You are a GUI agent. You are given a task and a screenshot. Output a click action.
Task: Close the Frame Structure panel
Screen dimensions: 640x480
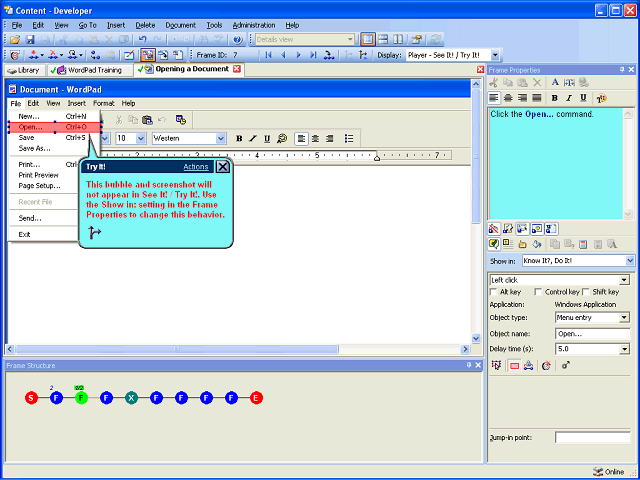pyautogui.click(x=478, y=365)
